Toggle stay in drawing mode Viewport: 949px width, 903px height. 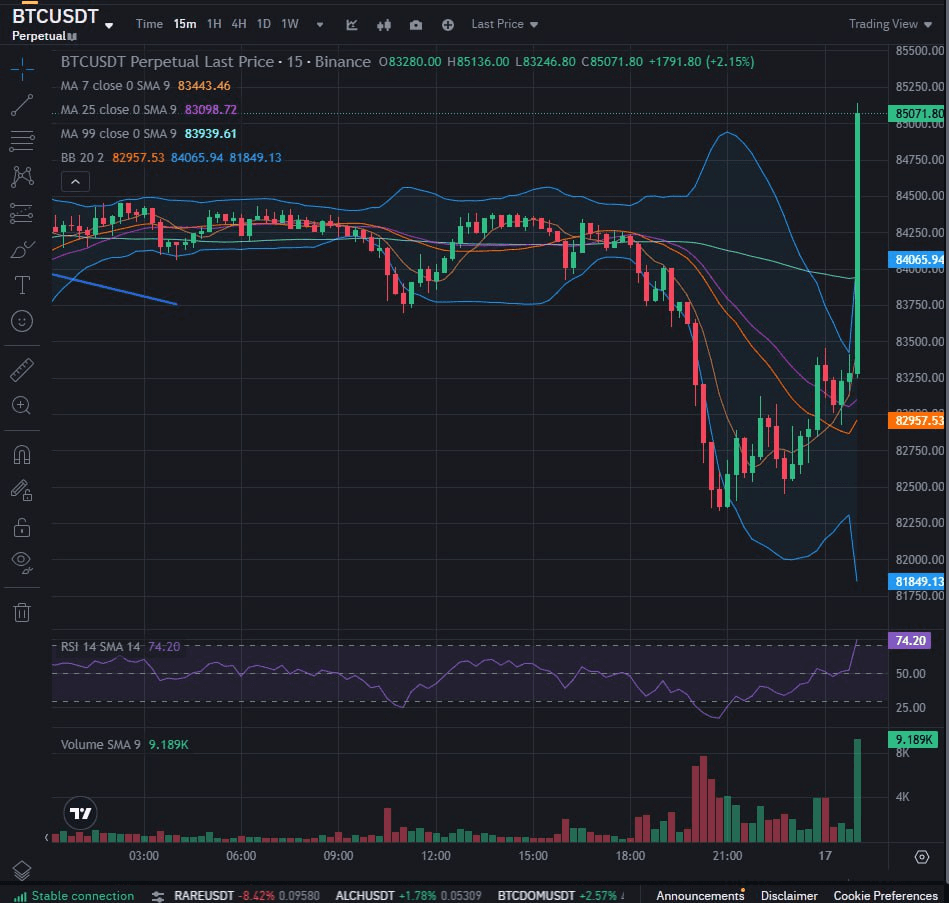click(22, 491)
